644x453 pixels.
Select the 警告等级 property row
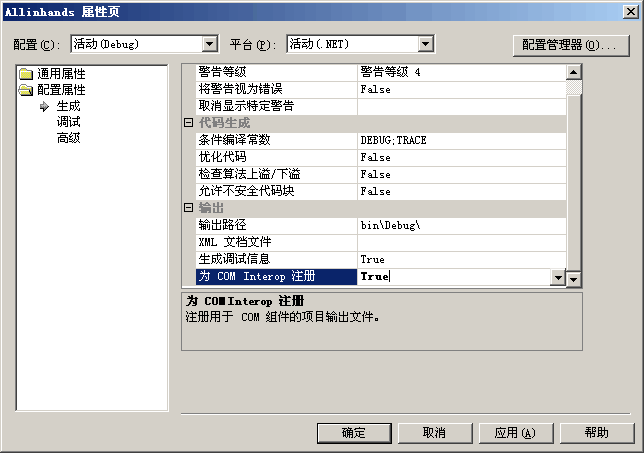click(x=276, y=72)
